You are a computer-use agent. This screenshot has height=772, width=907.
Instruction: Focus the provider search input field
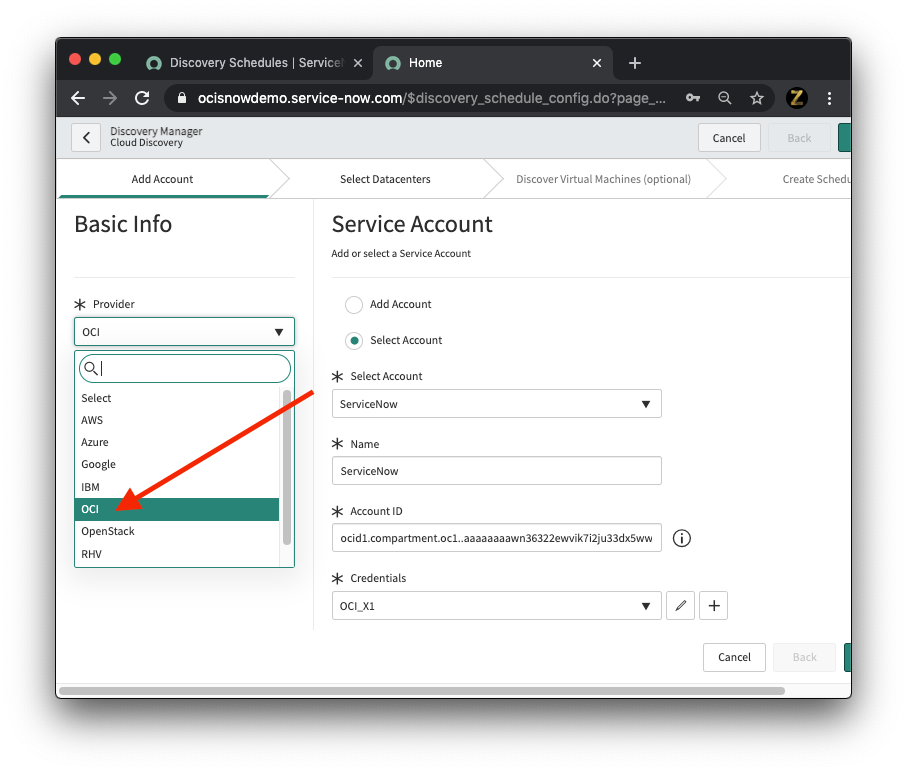[185, 368]
